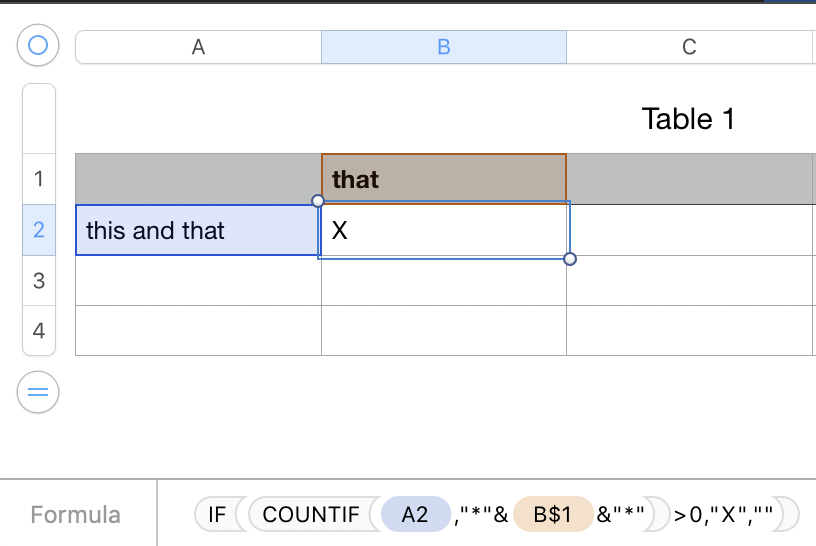Image resolution: width=816 pixels, height=546 pixels.
Task: Select column B header
Action: (443, 47)
